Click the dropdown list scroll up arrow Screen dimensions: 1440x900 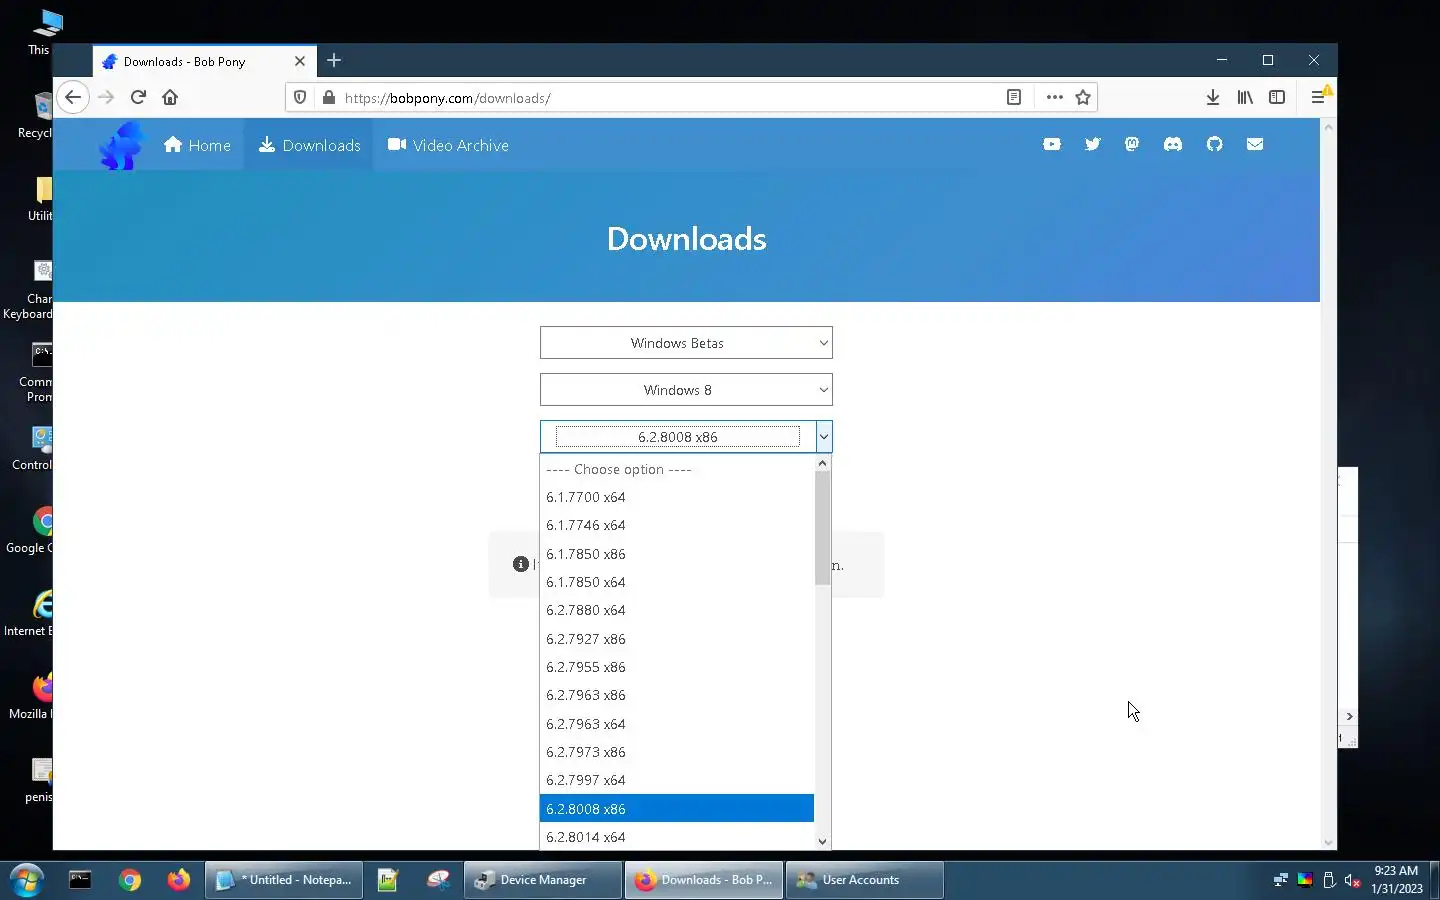(x=823, y=463)
